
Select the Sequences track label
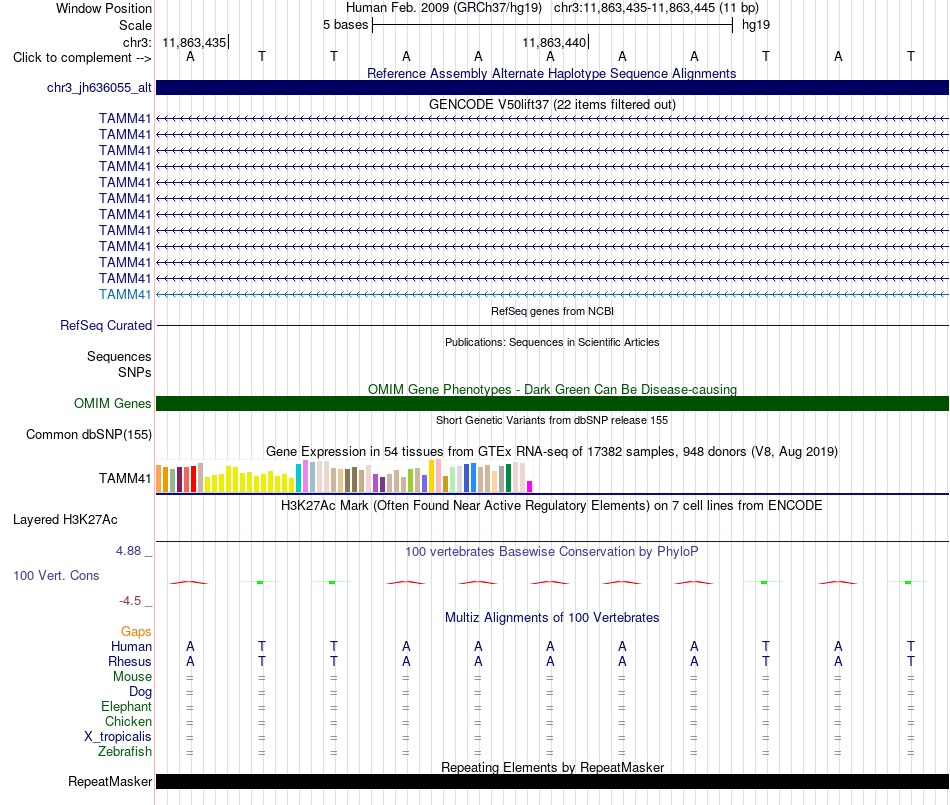pyautogui.click(x=119, y=356)
